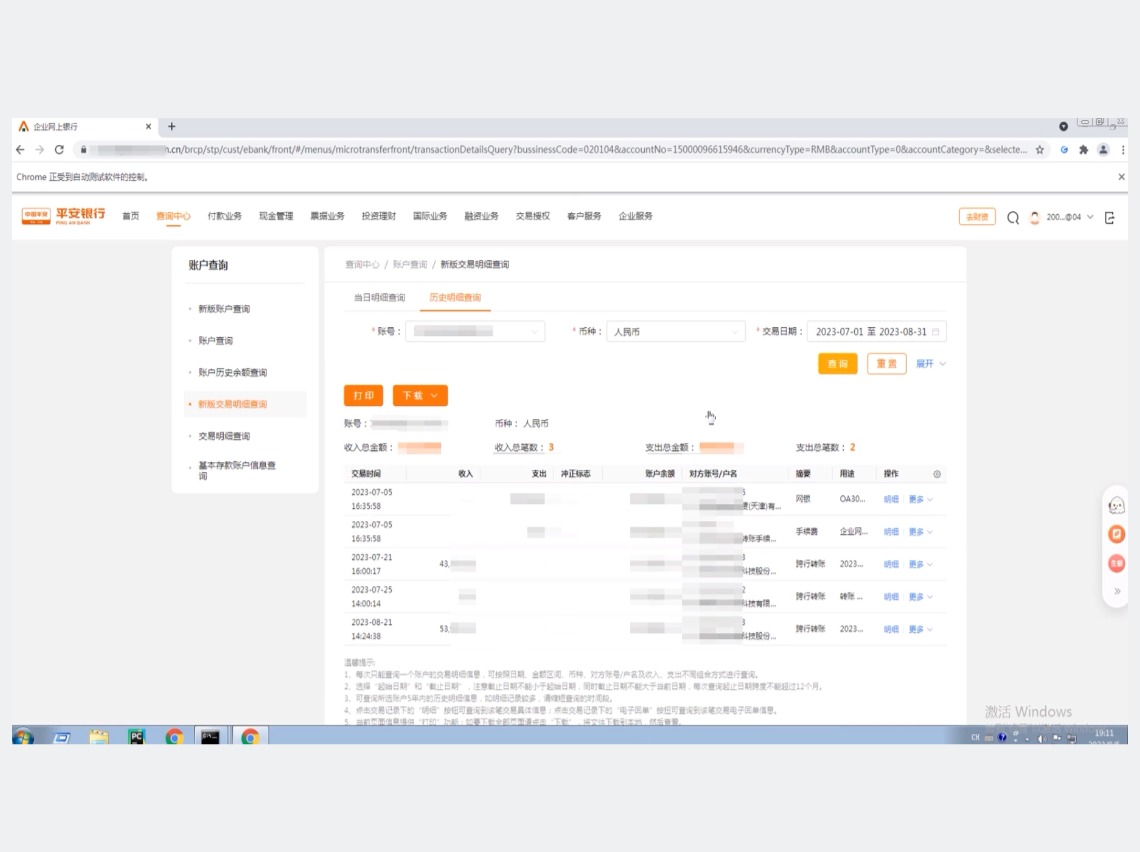Click the search magnifier icon in header
The width and height of the screenshot is (1140, 852).
1013,218
